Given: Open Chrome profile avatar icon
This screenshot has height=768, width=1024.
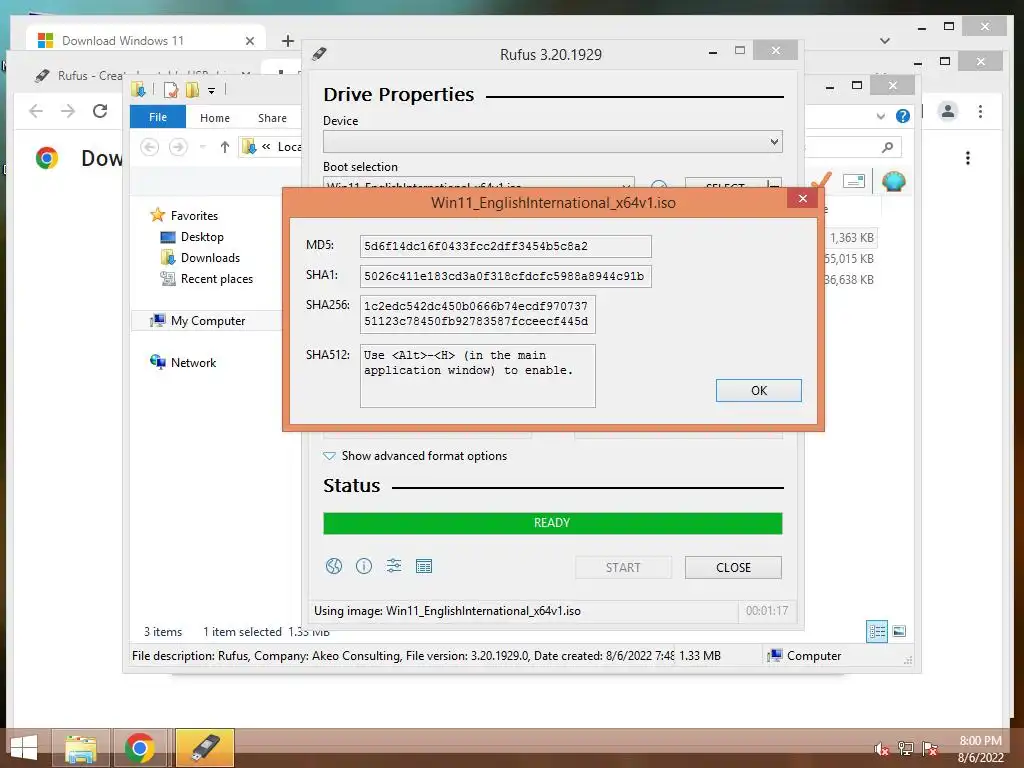Looking at the screenshot, I should tap(948, 111).
